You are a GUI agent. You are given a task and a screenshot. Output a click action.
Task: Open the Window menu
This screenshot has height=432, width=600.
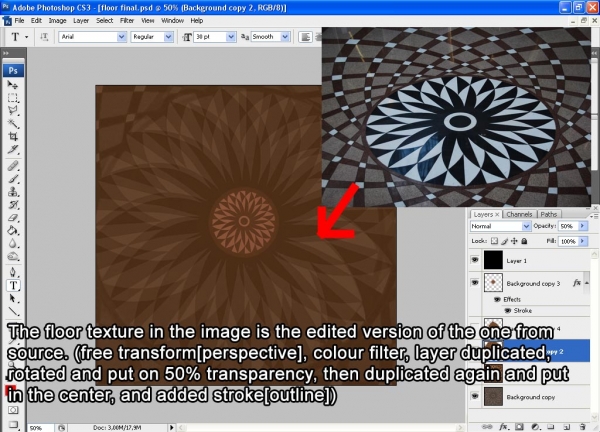[172, 21]
